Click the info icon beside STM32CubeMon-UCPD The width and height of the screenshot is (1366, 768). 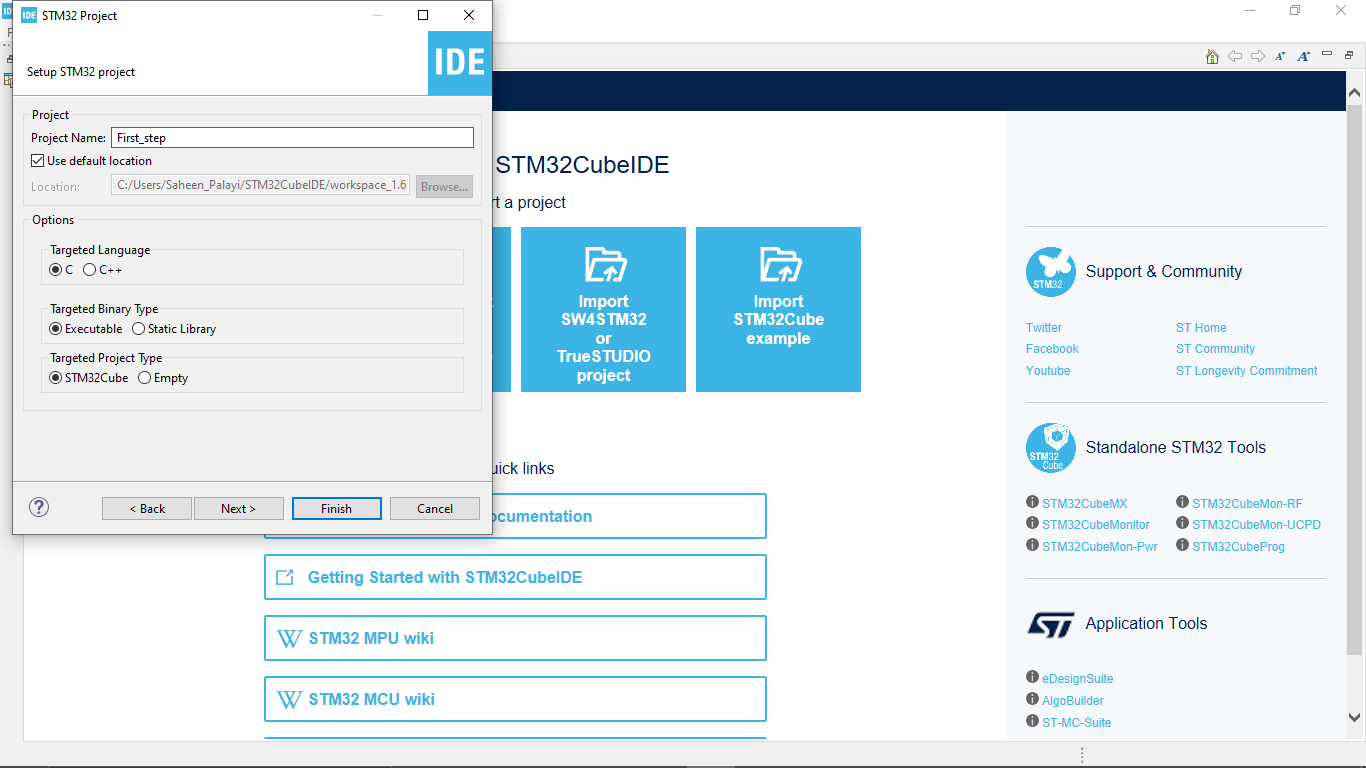[1182, 523]
